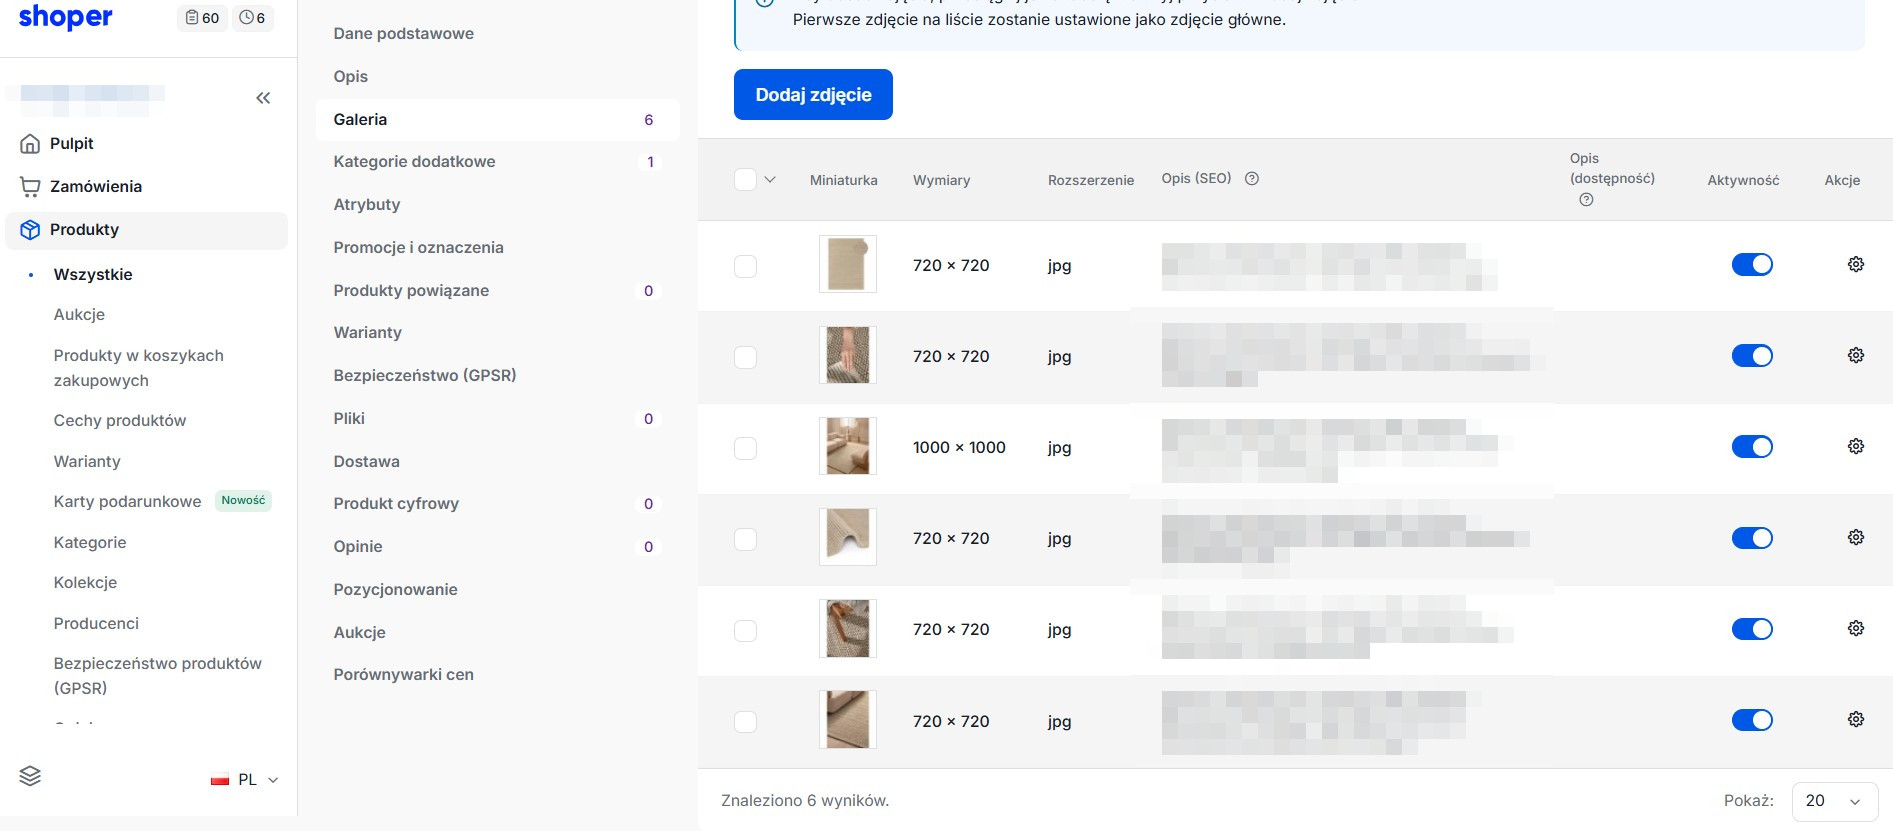Image resolution: width=1893 pixels, height=831 pixels.
Task: Open the PL language selector
Action: coord(245,780)
